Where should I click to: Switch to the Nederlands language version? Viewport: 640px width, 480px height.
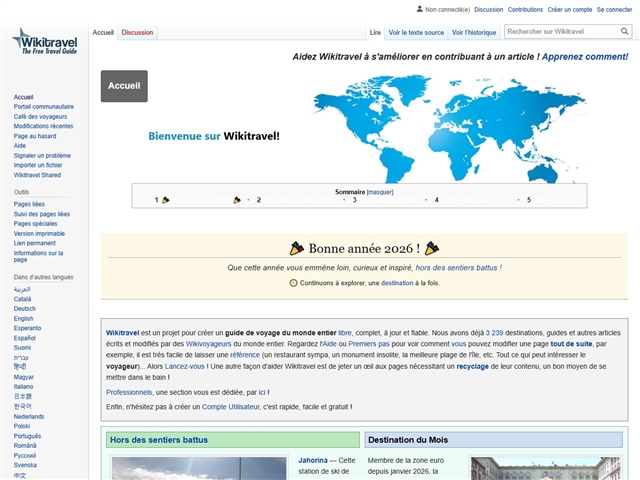click(x=29, y=417)
